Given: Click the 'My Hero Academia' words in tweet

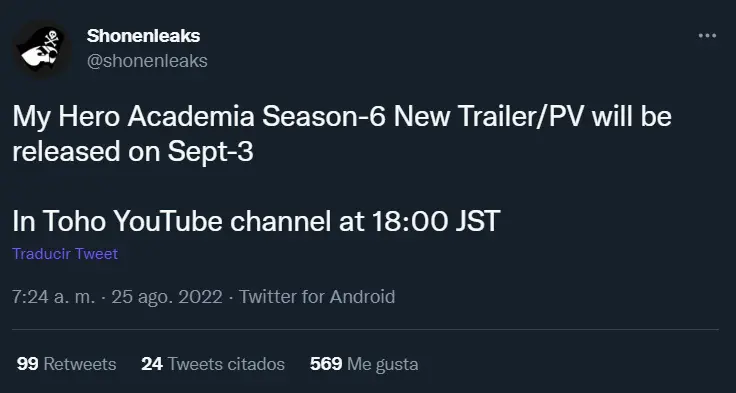Looking at the screenshot, I should (133, 117).
